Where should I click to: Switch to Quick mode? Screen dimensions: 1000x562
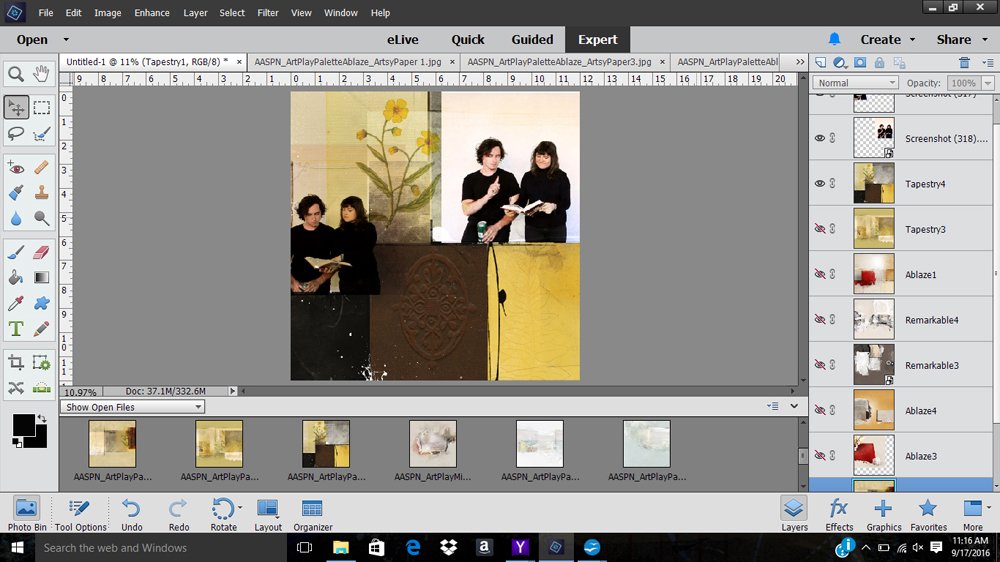point(467,40)
